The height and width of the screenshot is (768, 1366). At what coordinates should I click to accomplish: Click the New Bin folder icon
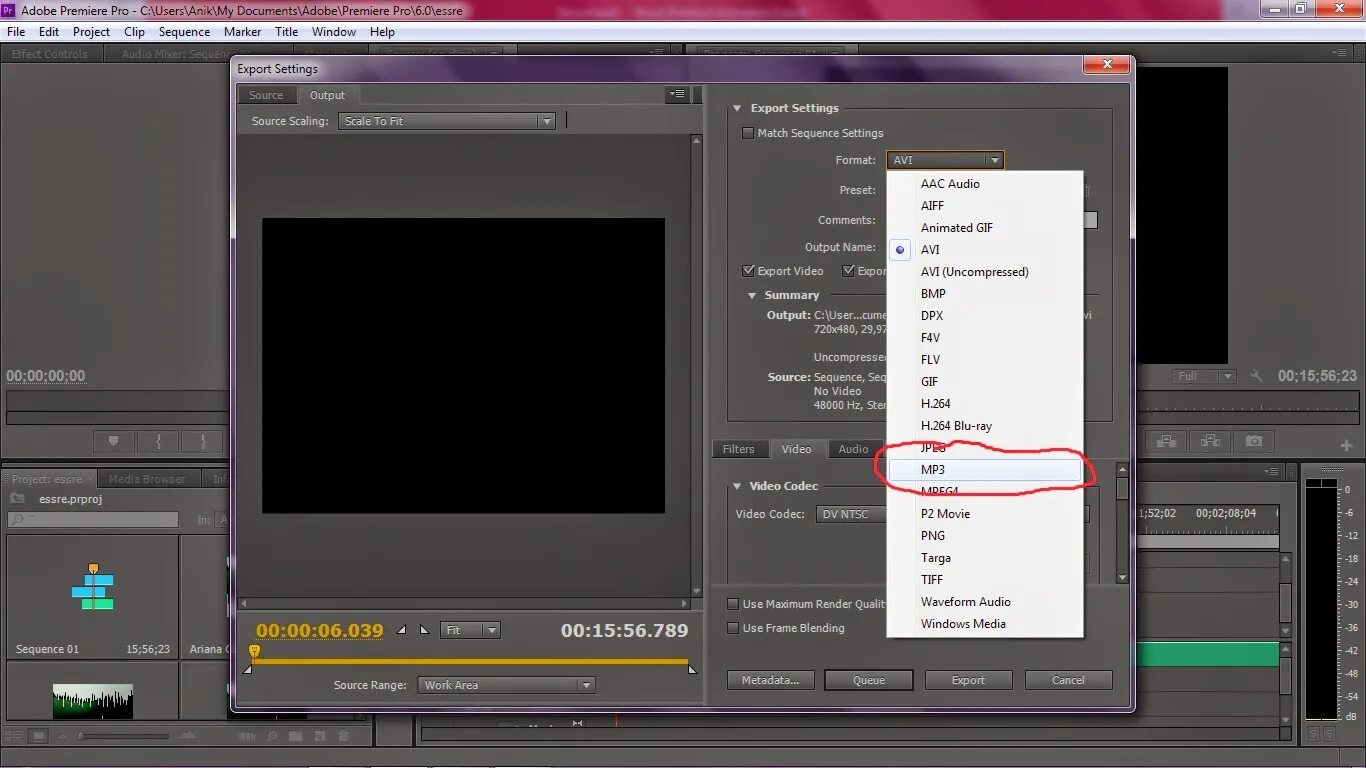click(297, 736)
